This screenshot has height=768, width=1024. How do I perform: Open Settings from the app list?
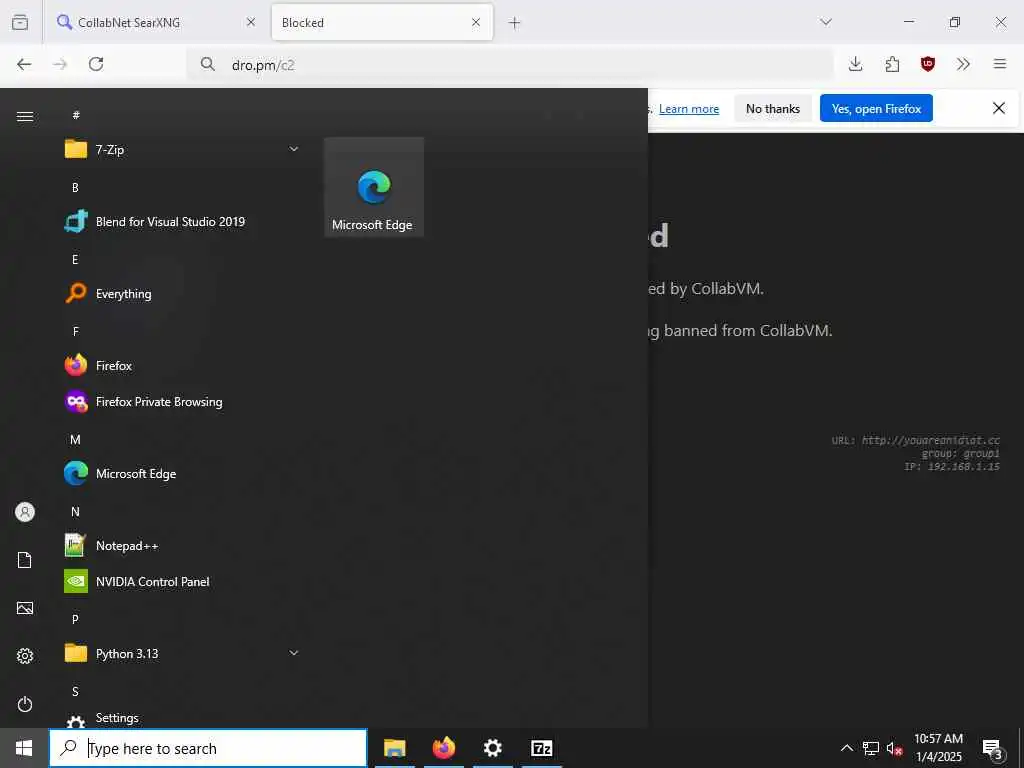tap(182, 719)
